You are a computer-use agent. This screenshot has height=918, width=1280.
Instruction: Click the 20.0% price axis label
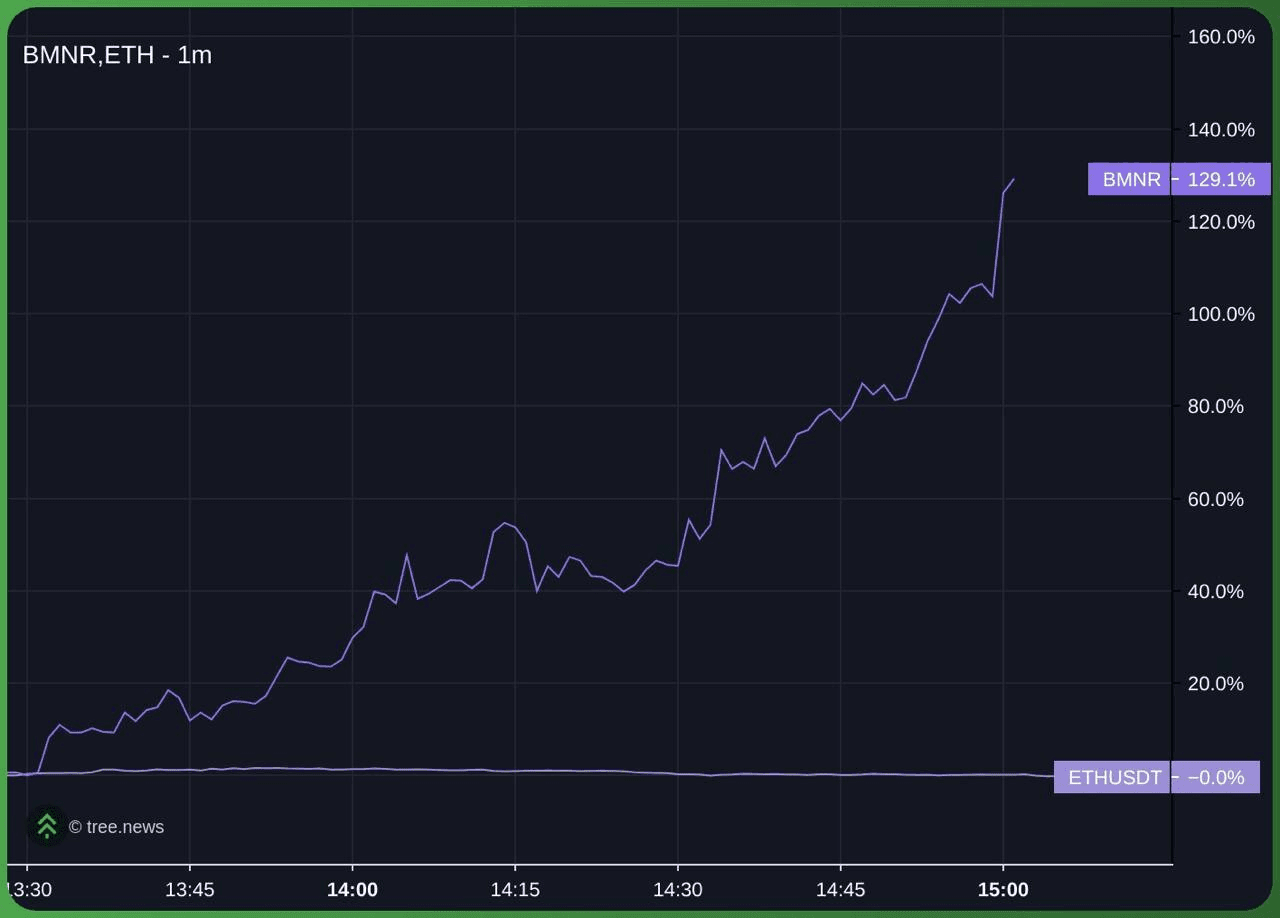(1215, 683)
